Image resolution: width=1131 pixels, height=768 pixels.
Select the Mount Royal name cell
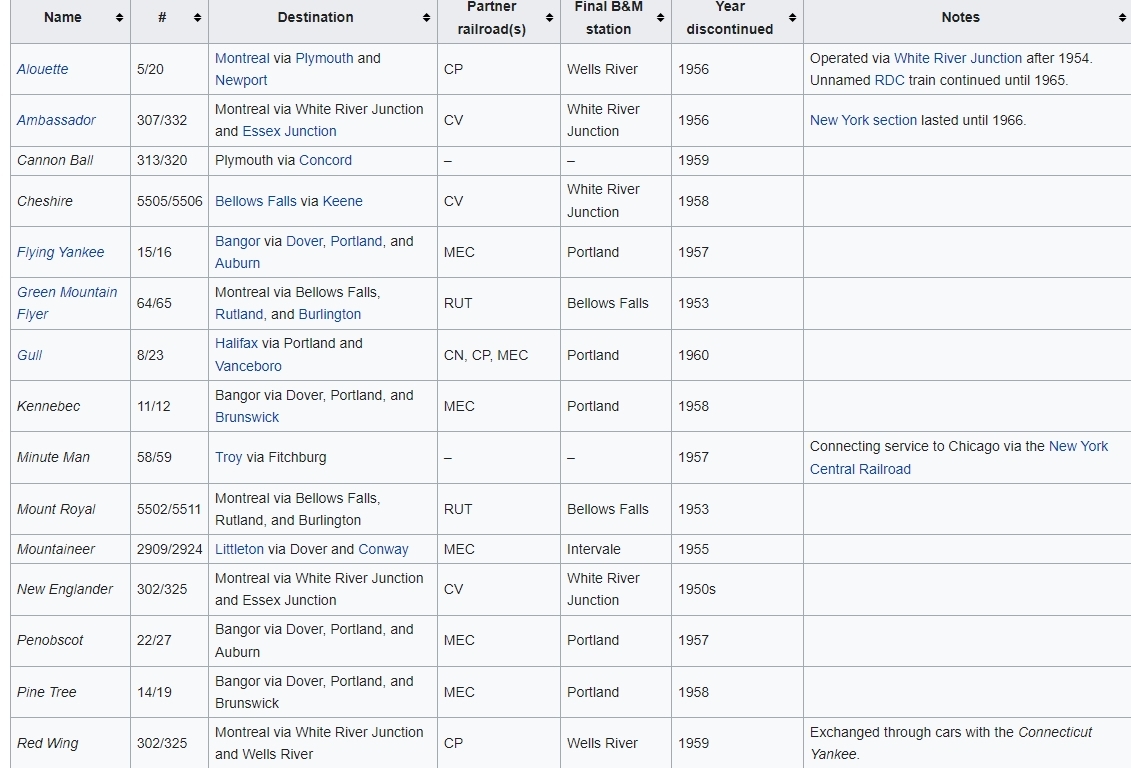click(x=71, y=509)
